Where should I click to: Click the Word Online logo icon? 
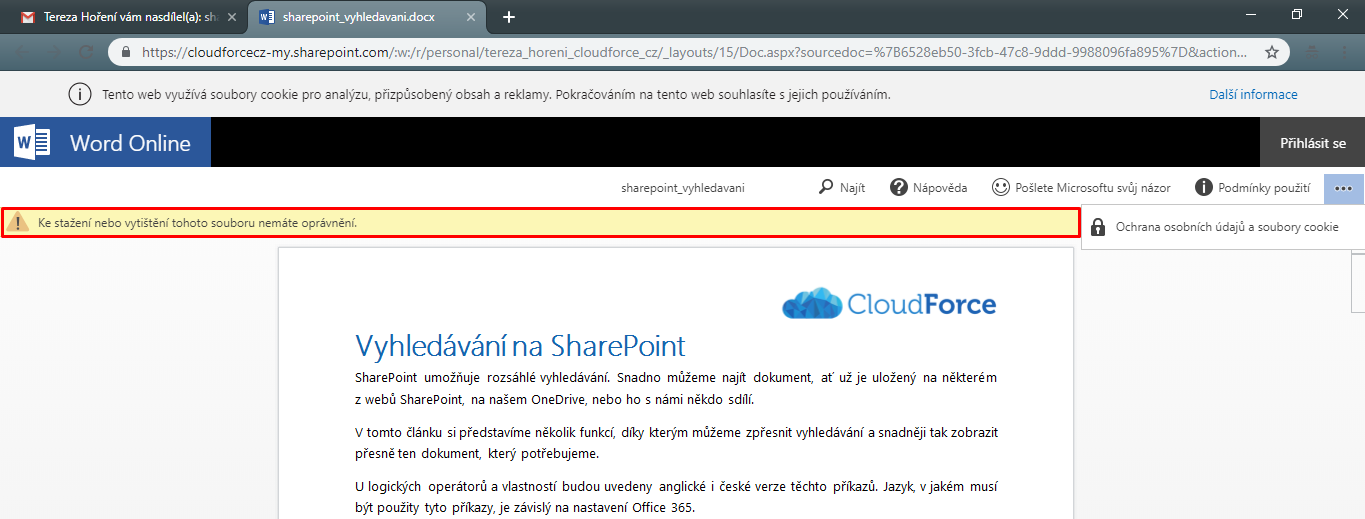pyautogui.click(x=32, y=142)
